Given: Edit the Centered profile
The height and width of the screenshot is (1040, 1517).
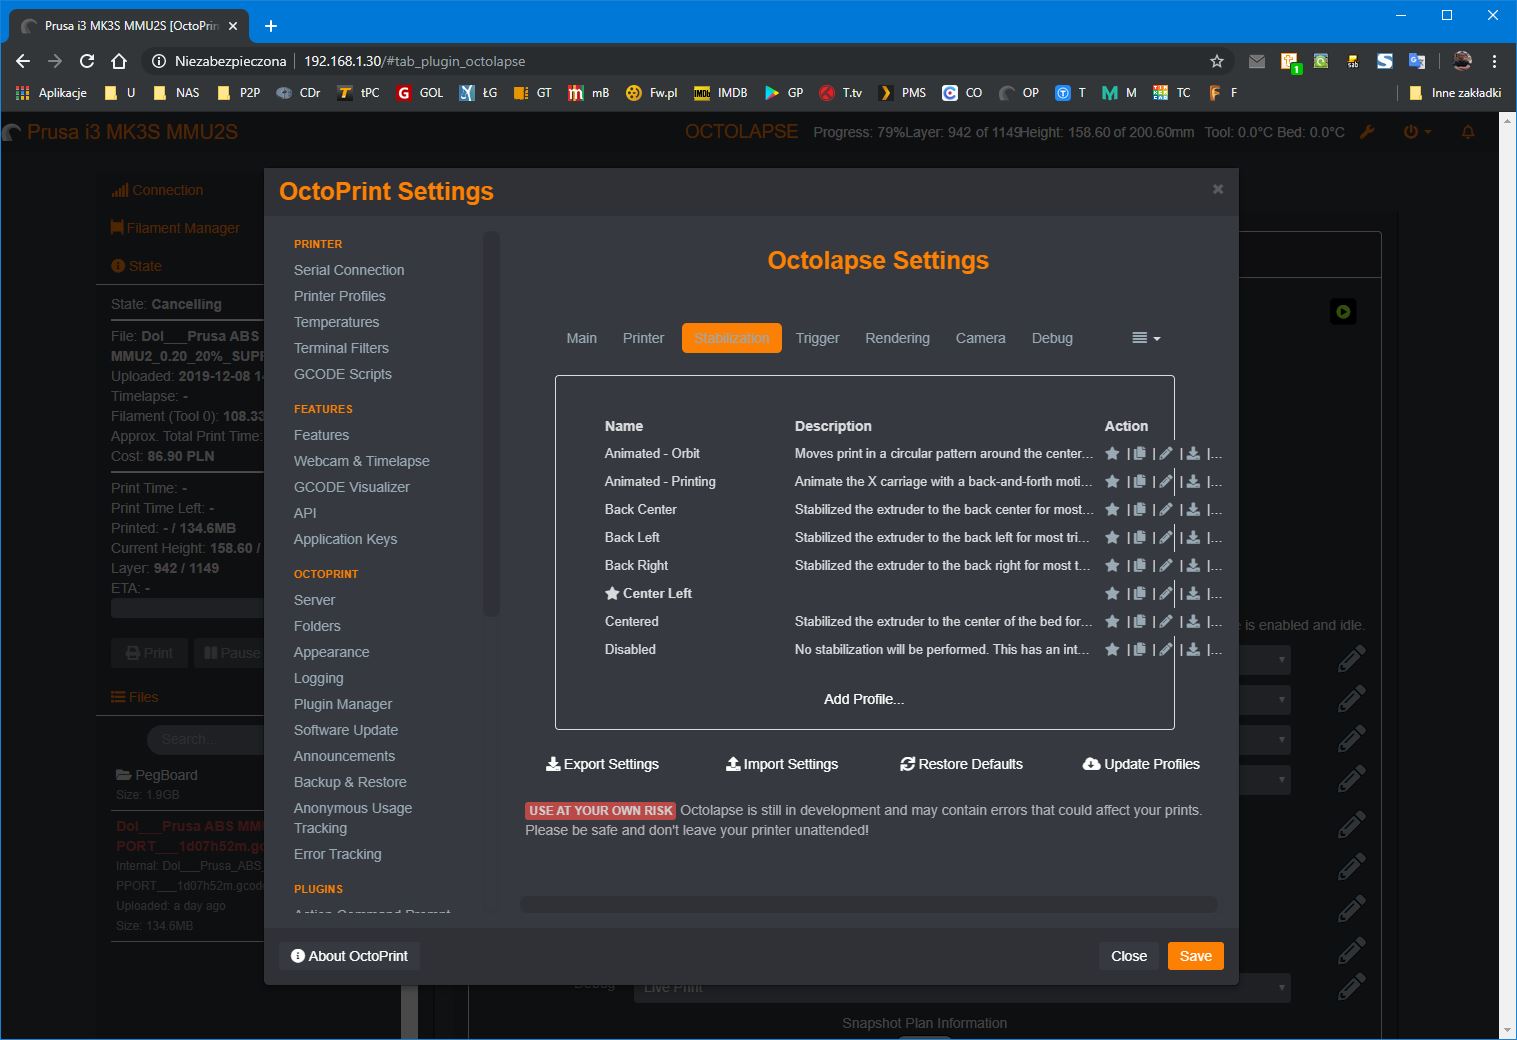Looking at the screenshot, I should [x=1166, y=621].
